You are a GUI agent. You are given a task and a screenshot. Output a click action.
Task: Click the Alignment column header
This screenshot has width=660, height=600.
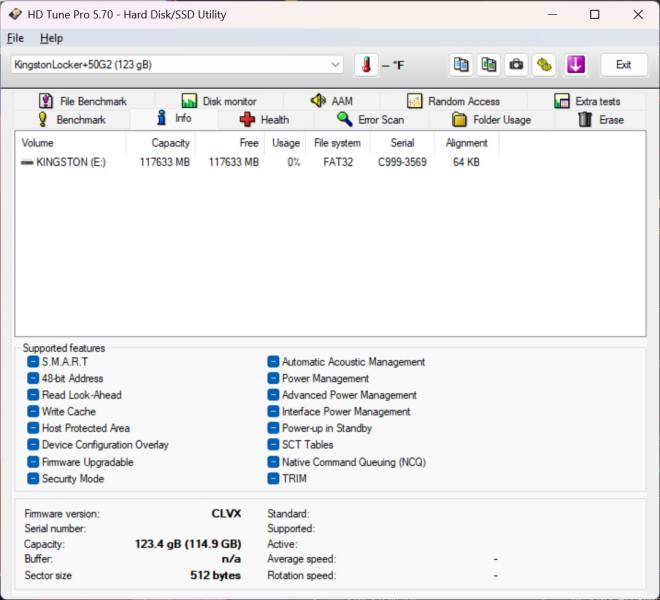point(466,143)
